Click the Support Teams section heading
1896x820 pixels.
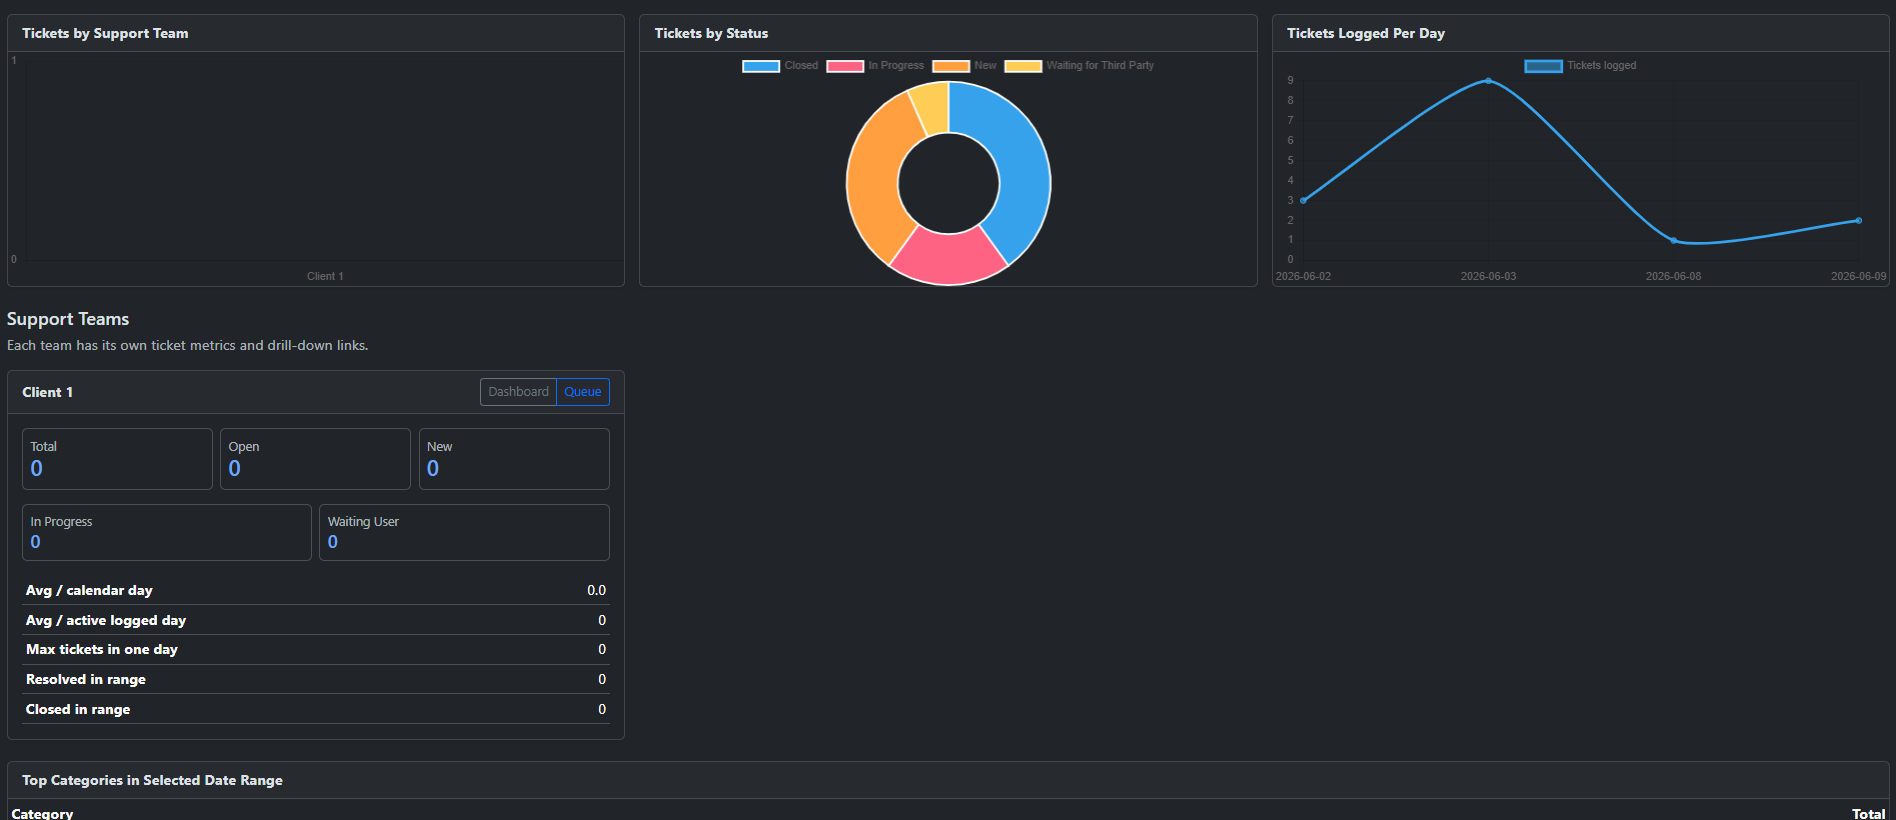pyautogui.click(x=68, y=319)
